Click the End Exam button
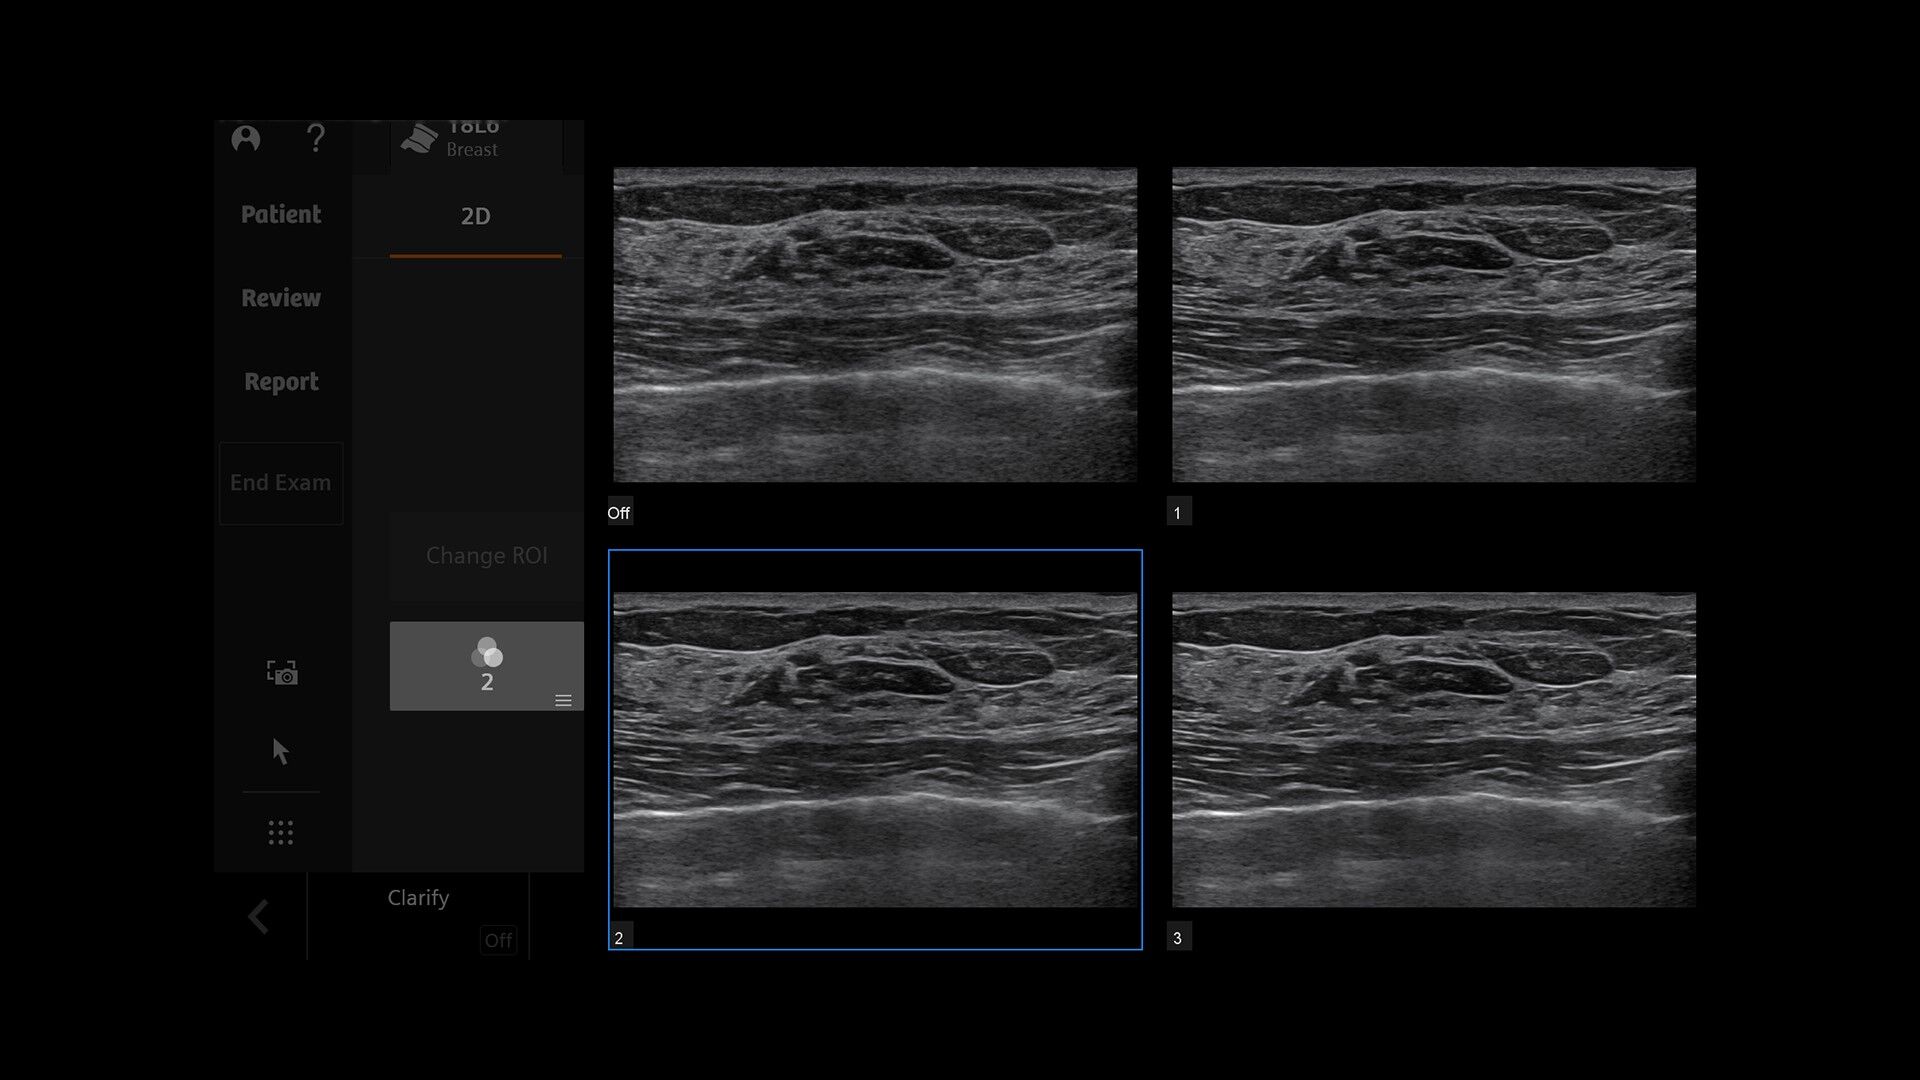The width and height of the screenshot is (1920, 1080). pyautogui.click(x=281, y=483)
